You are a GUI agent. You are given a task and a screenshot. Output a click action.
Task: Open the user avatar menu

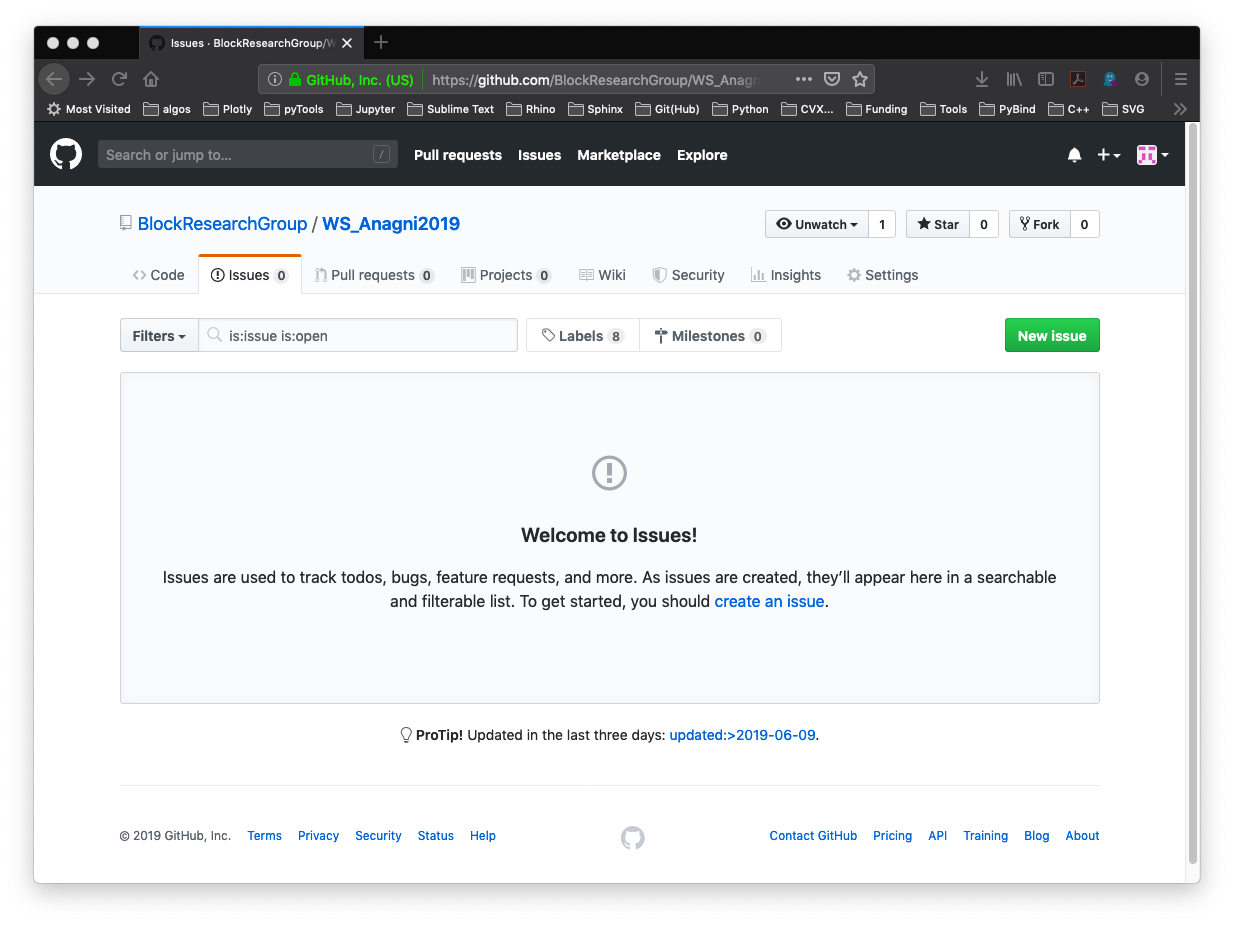point(1152,155)
